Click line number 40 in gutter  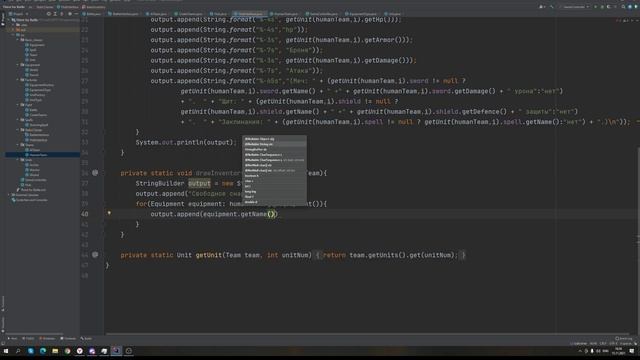pos(84,214)
